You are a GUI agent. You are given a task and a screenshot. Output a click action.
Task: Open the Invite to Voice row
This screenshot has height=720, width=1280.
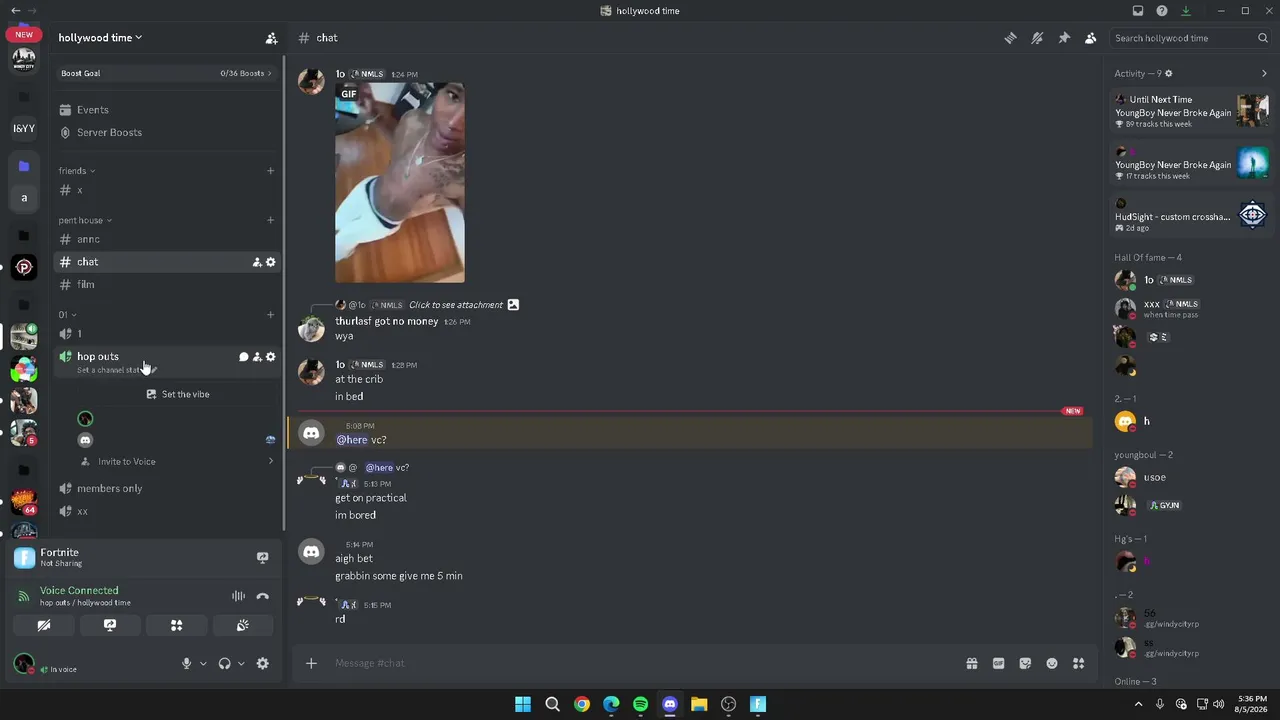click(x=176, y=461)
